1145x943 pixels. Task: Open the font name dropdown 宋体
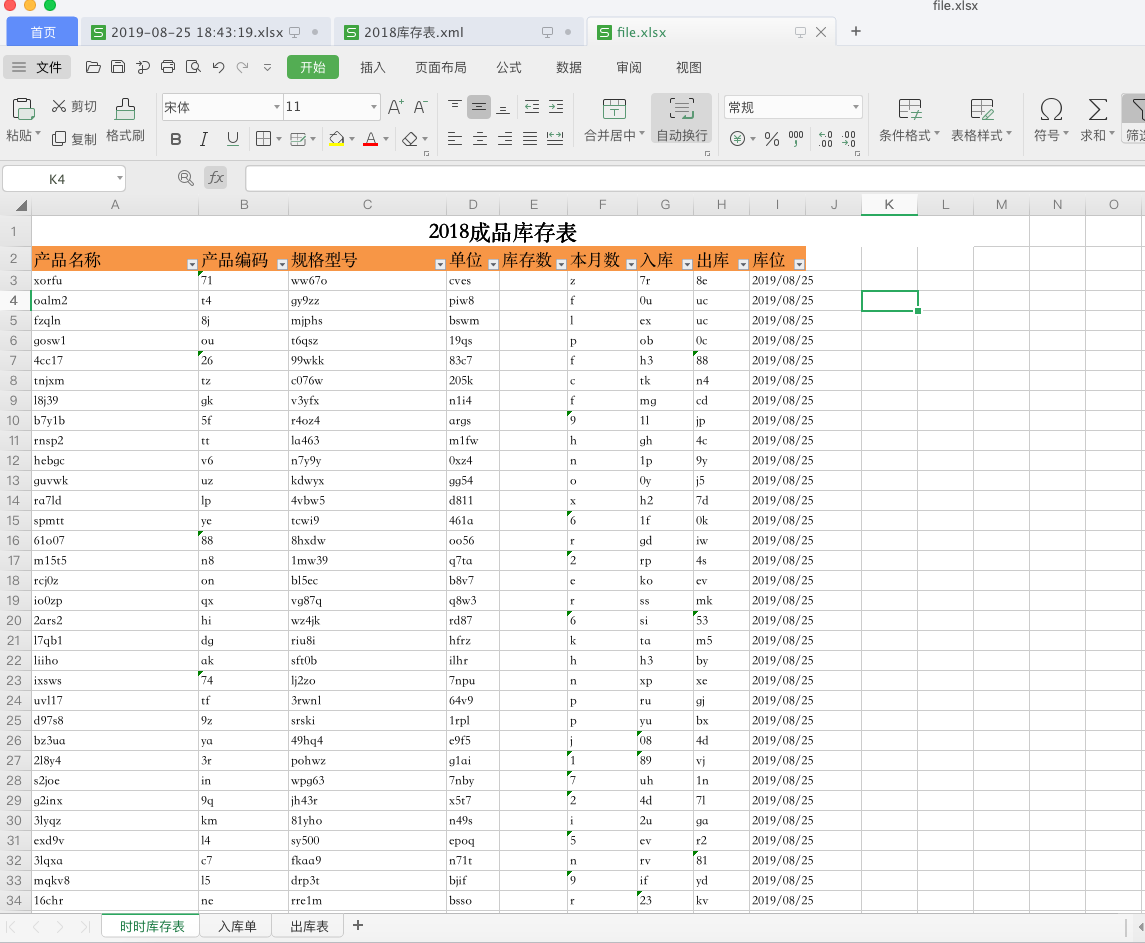tap(277, 107)
